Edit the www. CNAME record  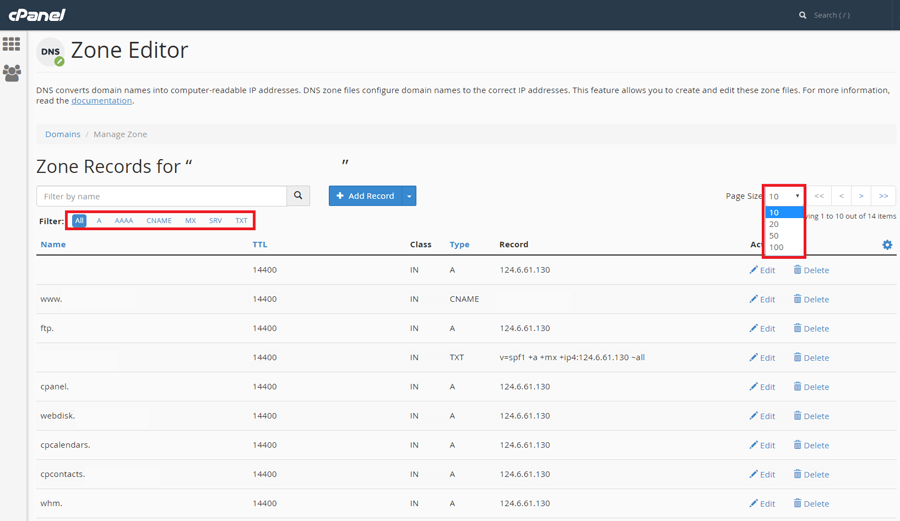click(x=762, y=299)
